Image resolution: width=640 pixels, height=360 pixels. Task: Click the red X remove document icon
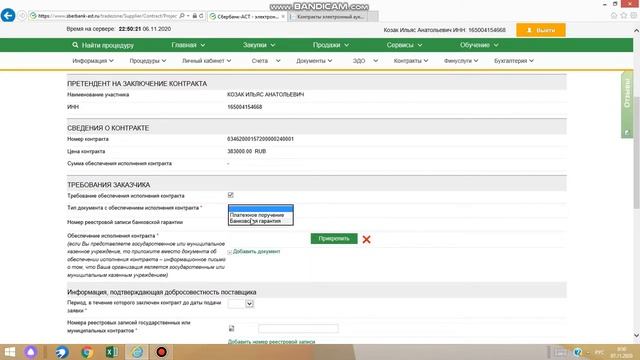coord(367,239)
